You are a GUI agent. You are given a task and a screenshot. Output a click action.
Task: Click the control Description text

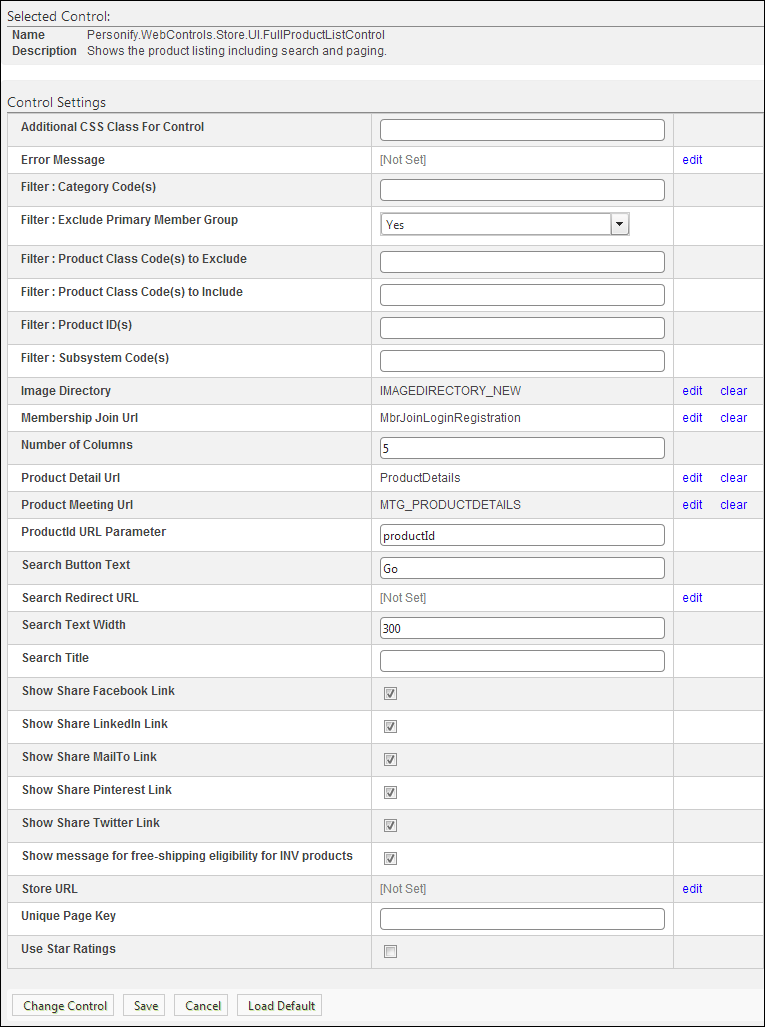tap(236, 50)
